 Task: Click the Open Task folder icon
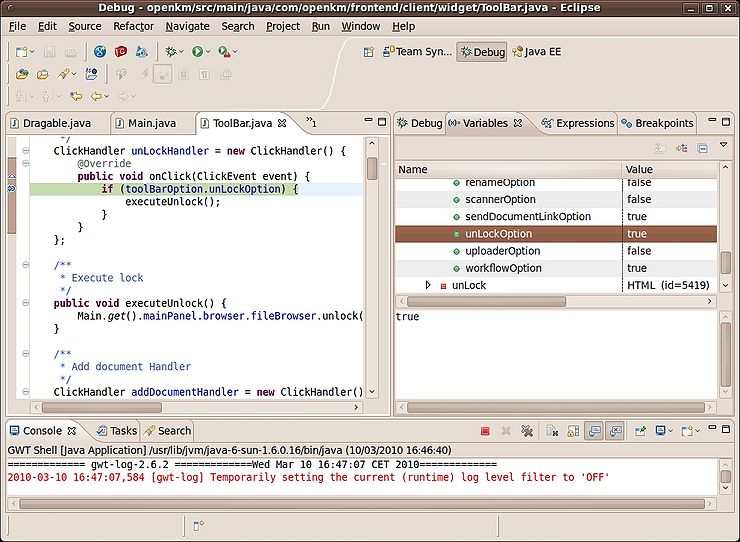[x=42, y=74]
